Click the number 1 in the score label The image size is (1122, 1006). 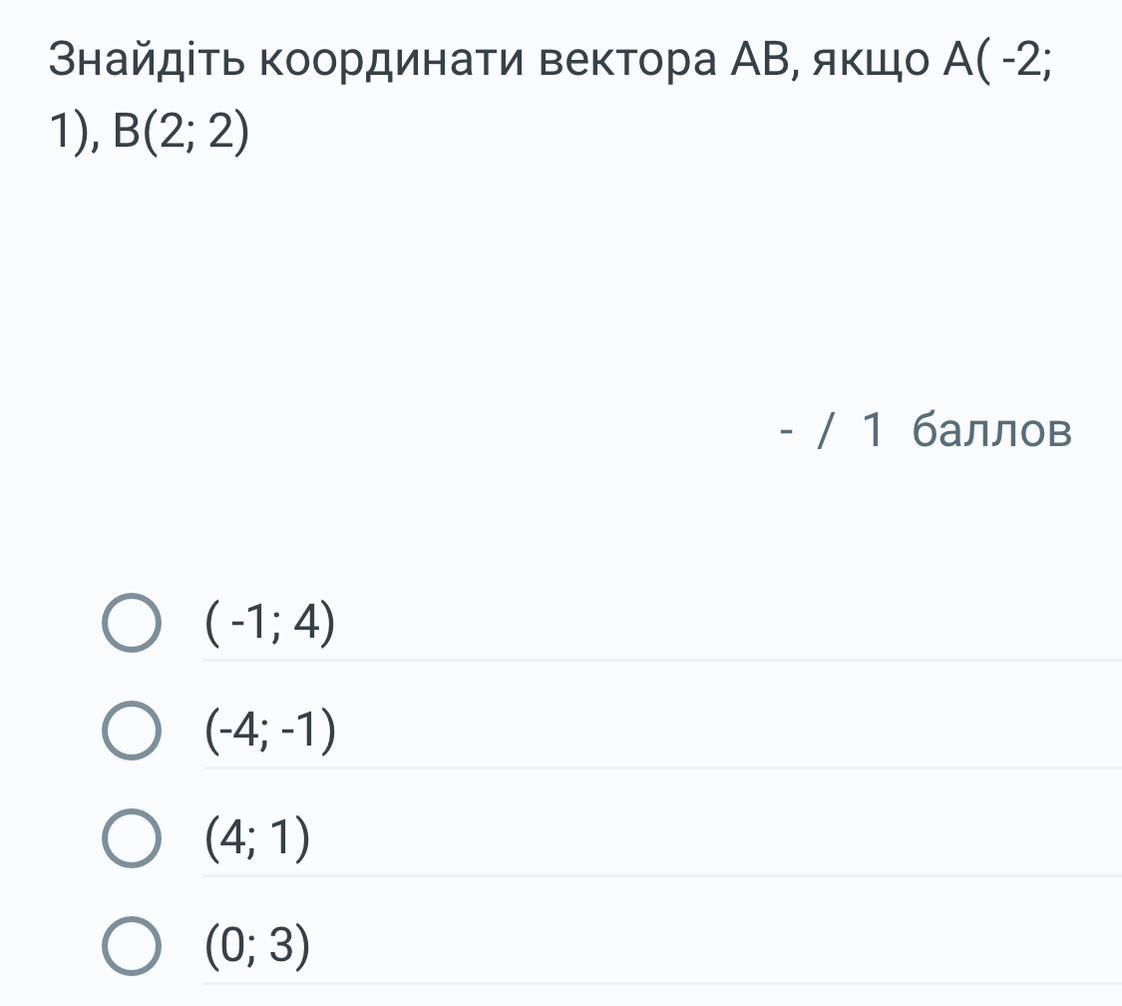pos(872,431)
